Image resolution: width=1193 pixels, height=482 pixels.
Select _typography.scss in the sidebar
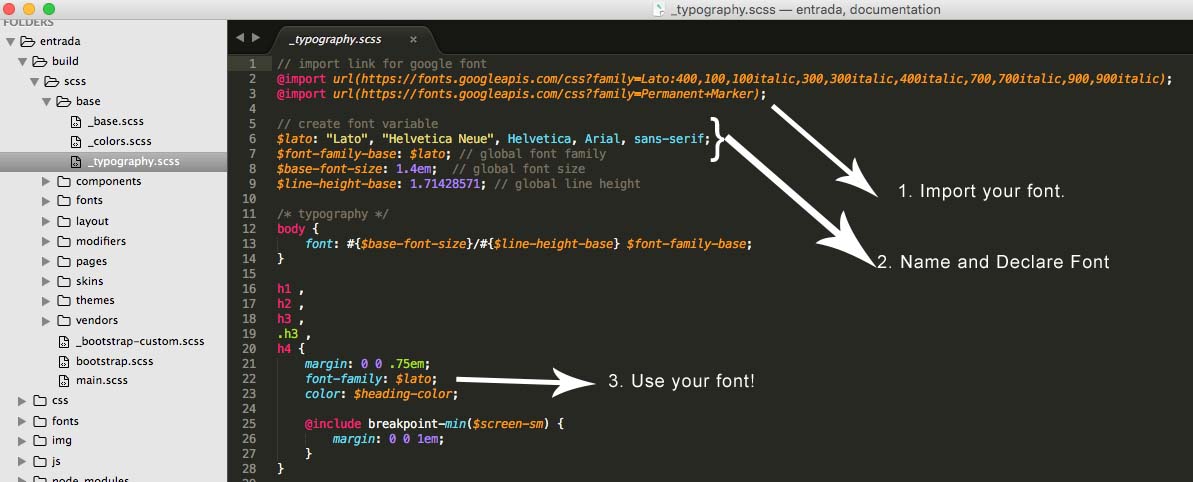[x=133, y=161]
